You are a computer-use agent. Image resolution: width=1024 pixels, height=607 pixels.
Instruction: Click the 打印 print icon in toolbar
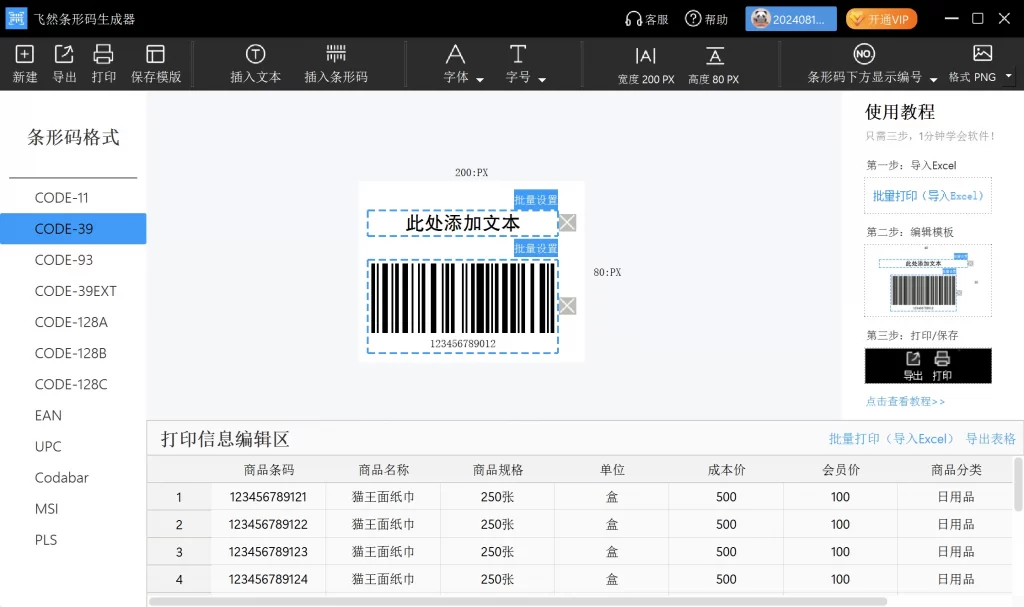click(103, 54)
